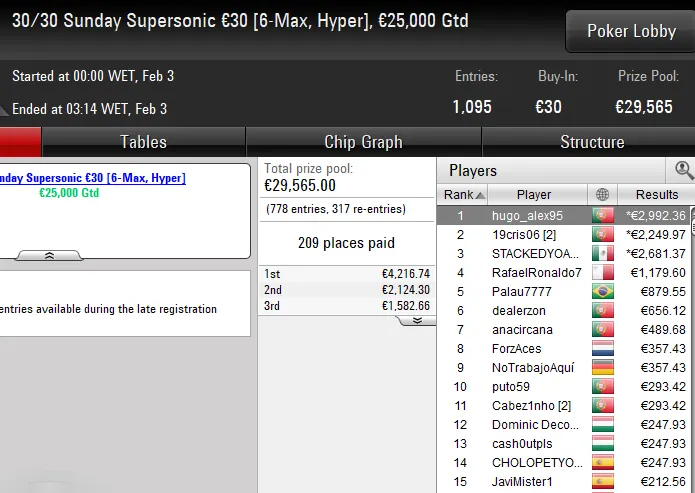The height and width of the screenshot is (493, 695).
Task: Click the Mexico flag next to STACKEDYOA
Action: click(x=602, y=253)
